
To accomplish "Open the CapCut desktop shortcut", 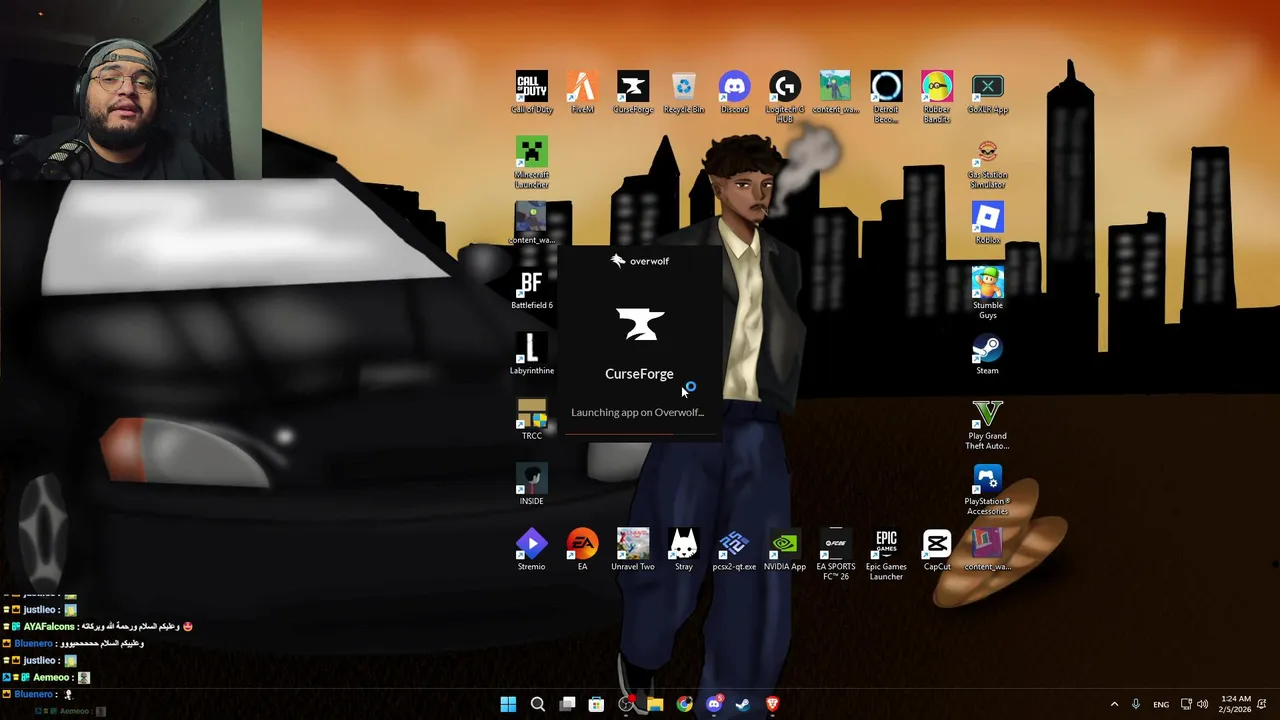I will click(x=937, y=550).
